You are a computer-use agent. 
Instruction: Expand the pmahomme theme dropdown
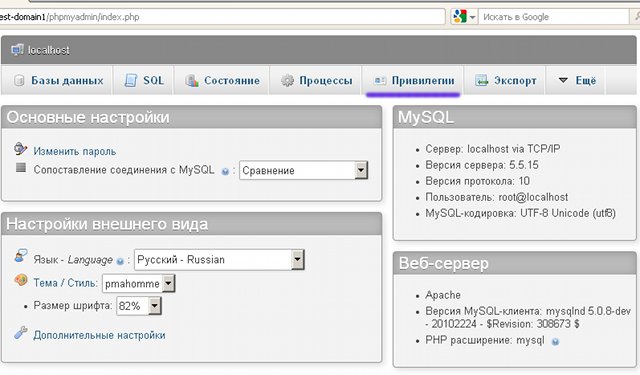[x=138, y=283]
